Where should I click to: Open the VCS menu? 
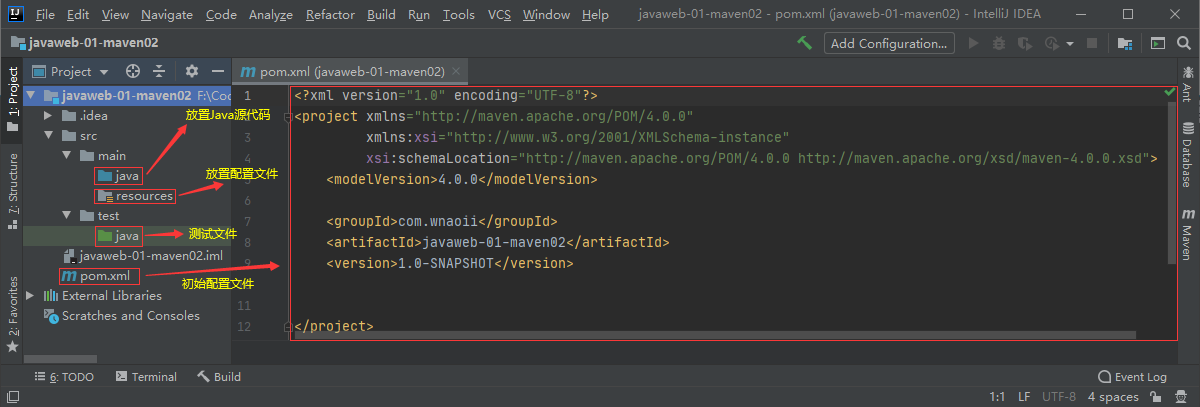pos(499,15)
